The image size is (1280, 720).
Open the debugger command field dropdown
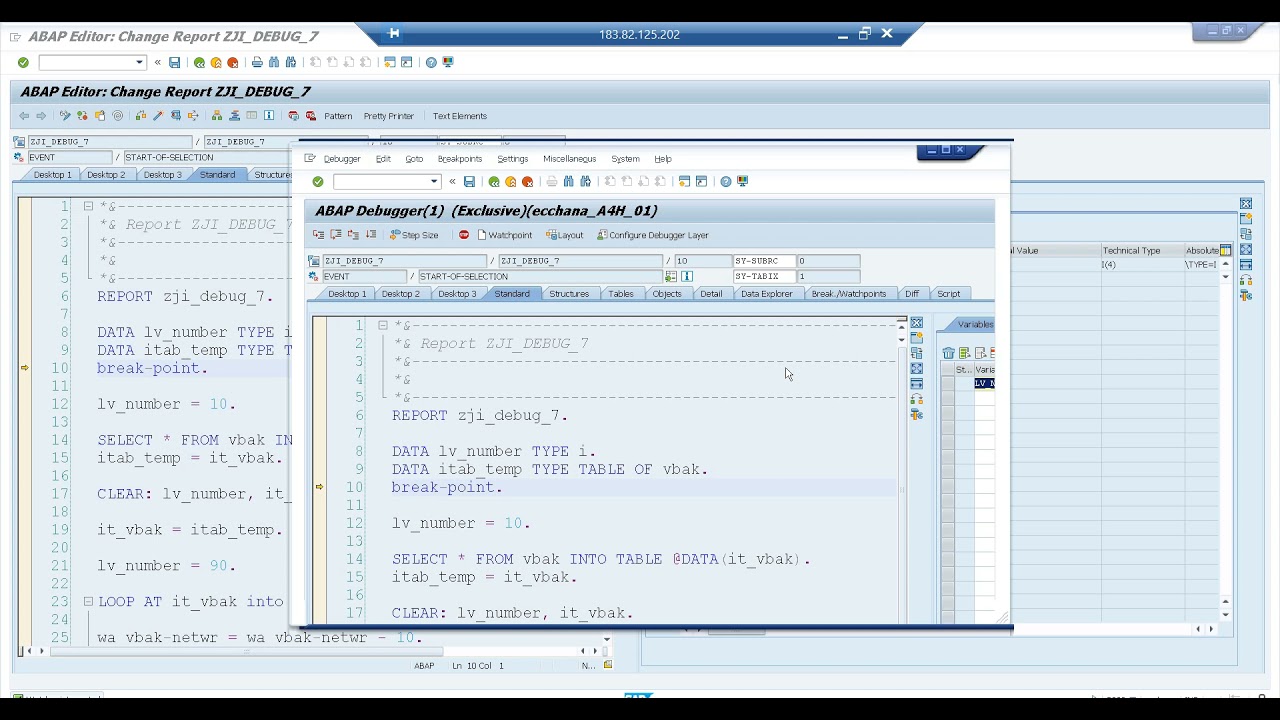click(x=434, y=182)
